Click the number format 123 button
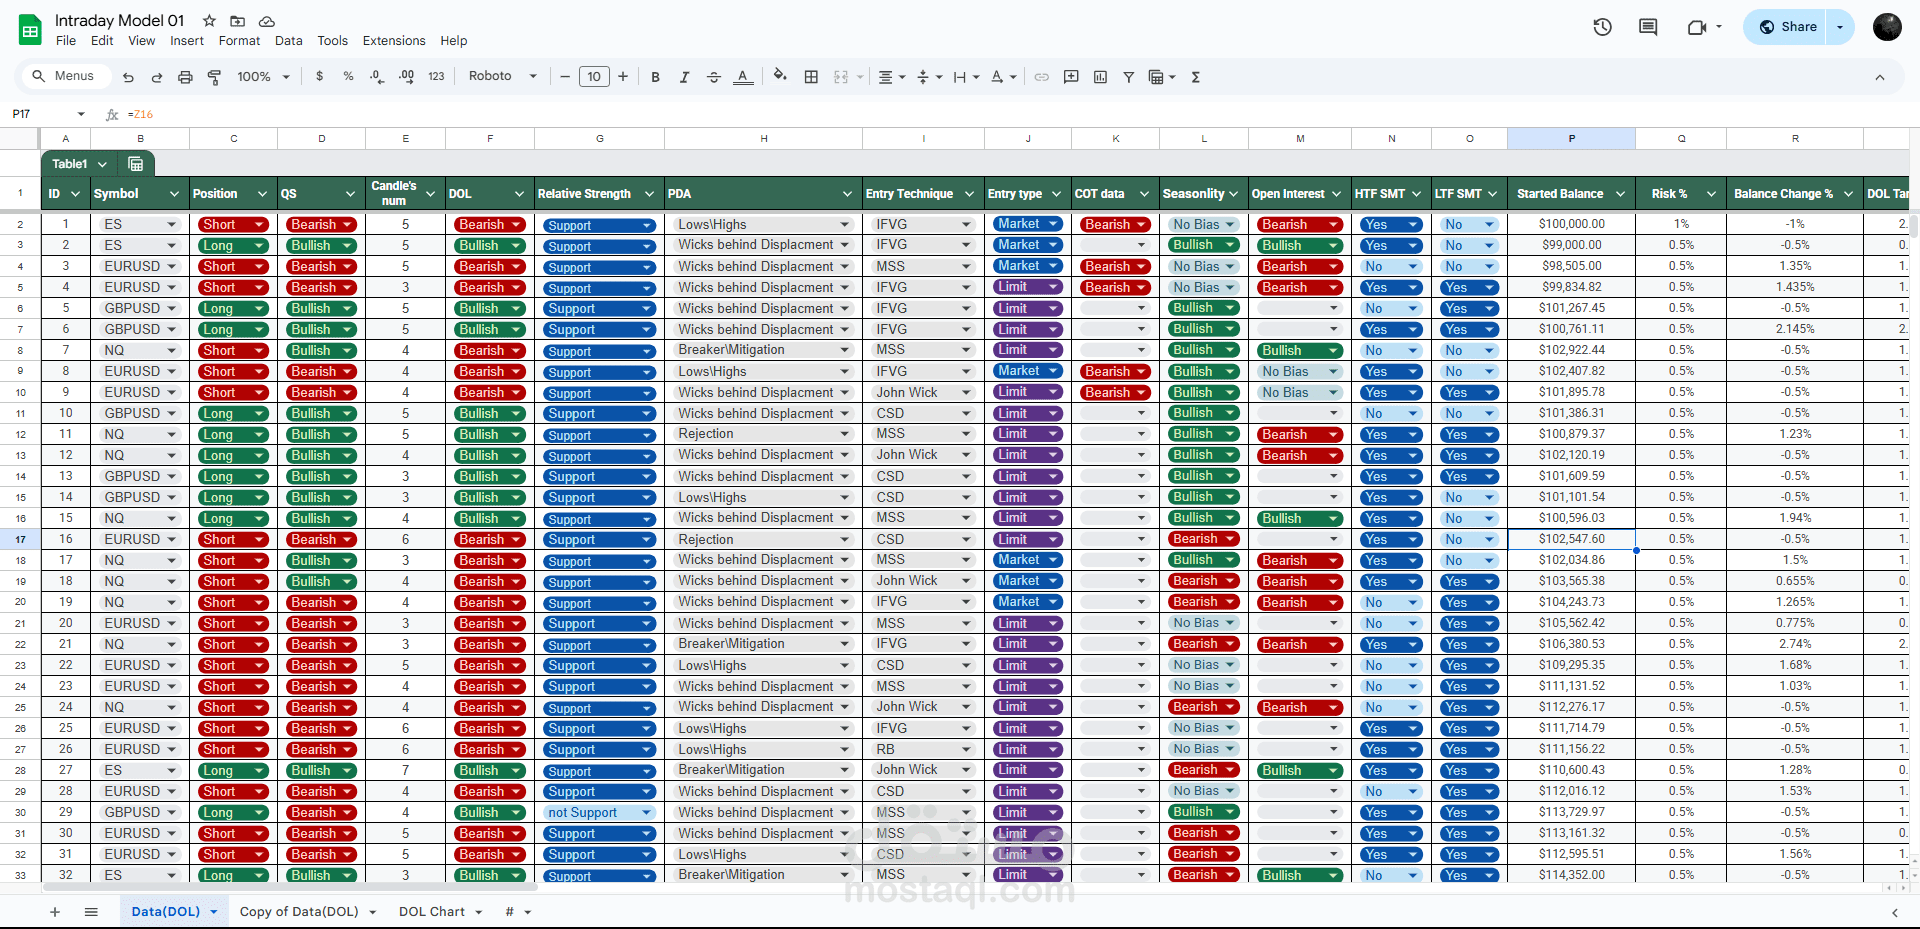The image size is (1920, 929). click(436, 76)
